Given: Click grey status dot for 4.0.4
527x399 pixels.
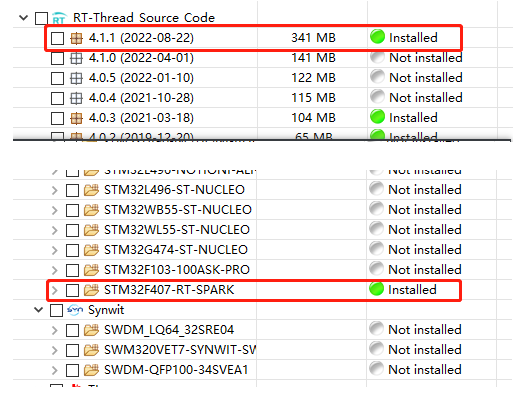Looking at the screenshot, I should pos(377,96).
